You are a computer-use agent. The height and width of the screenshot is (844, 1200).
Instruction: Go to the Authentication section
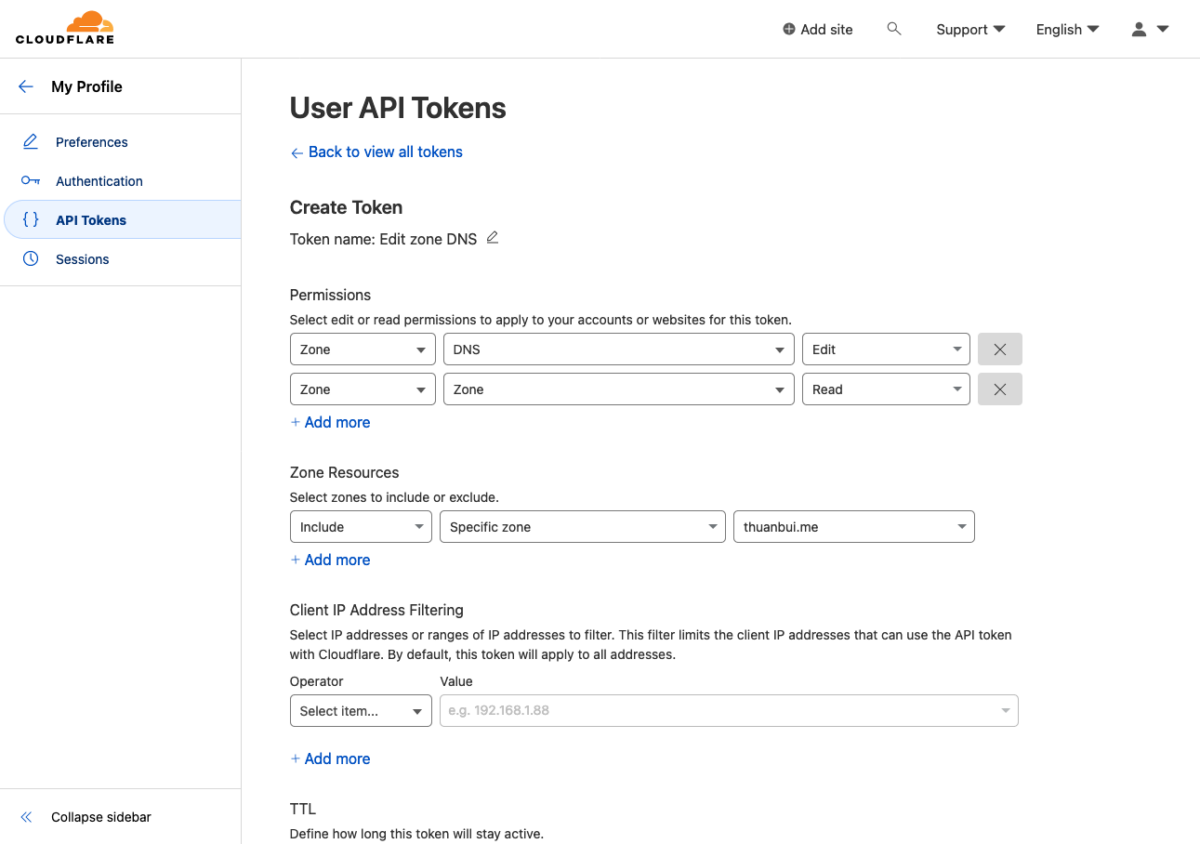(x=99, y=181)
